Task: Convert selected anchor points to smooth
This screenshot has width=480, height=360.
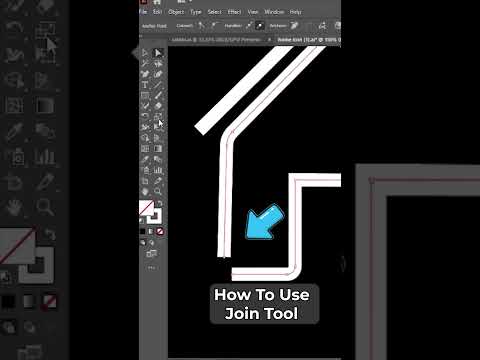Action: (213, 25)
